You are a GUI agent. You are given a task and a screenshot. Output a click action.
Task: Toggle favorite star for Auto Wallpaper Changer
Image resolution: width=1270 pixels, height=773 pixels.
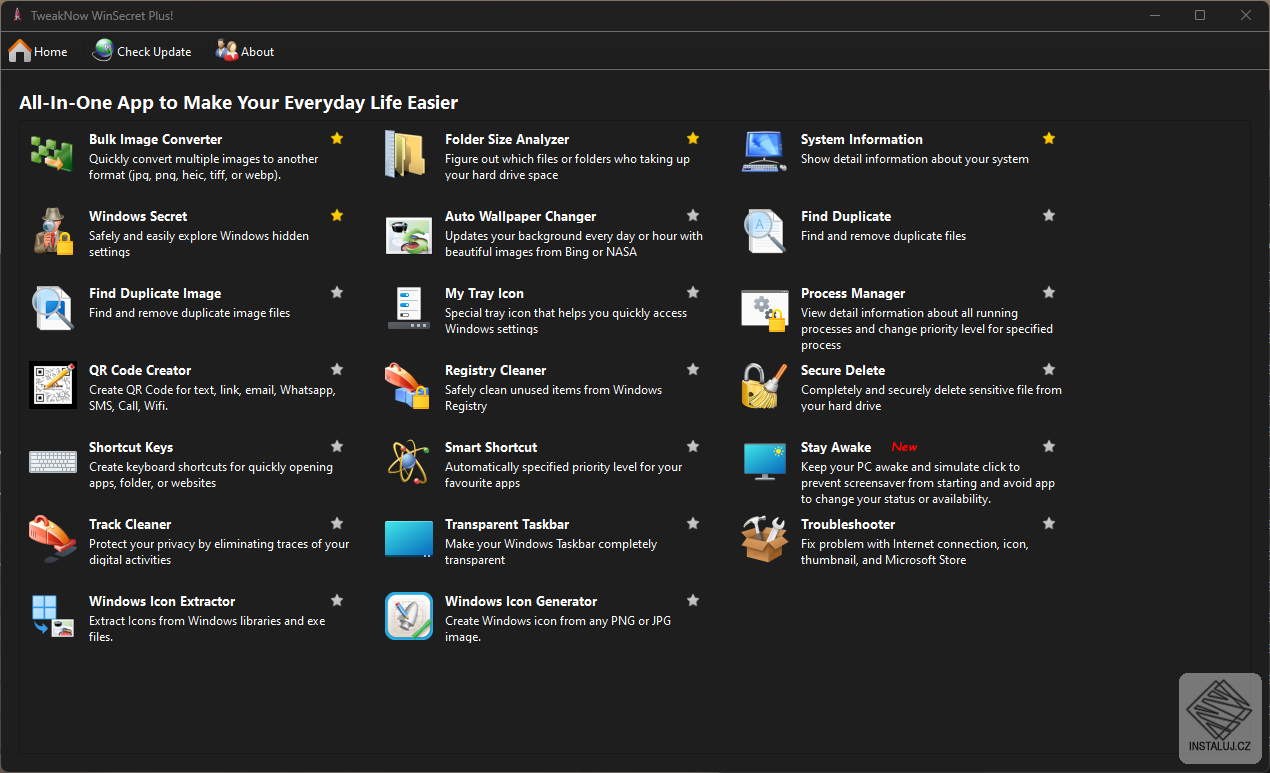point(693,215)
